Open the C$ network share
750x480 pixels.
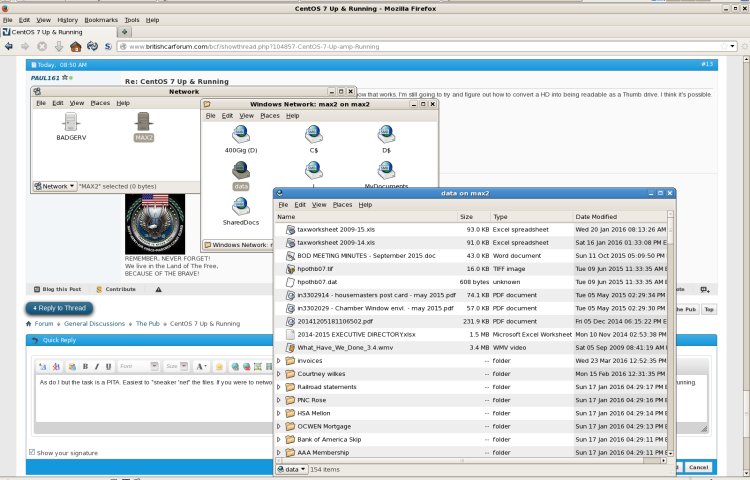pyautogui.click(x=313, y=139)
